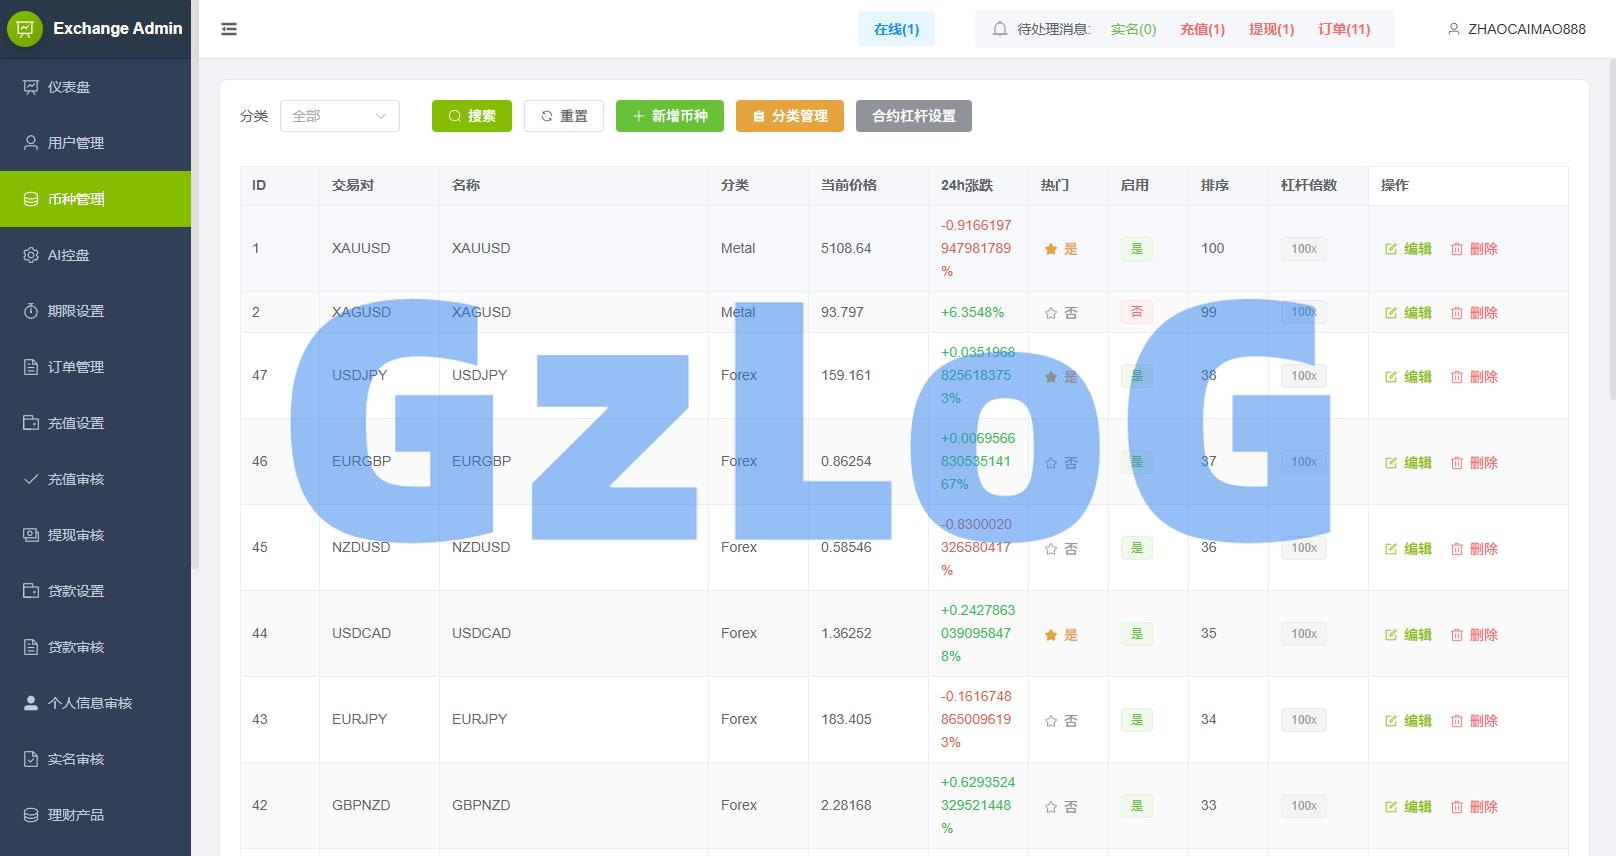
Task: Delete the XAGUSD row
Action: click(1474, 313)
